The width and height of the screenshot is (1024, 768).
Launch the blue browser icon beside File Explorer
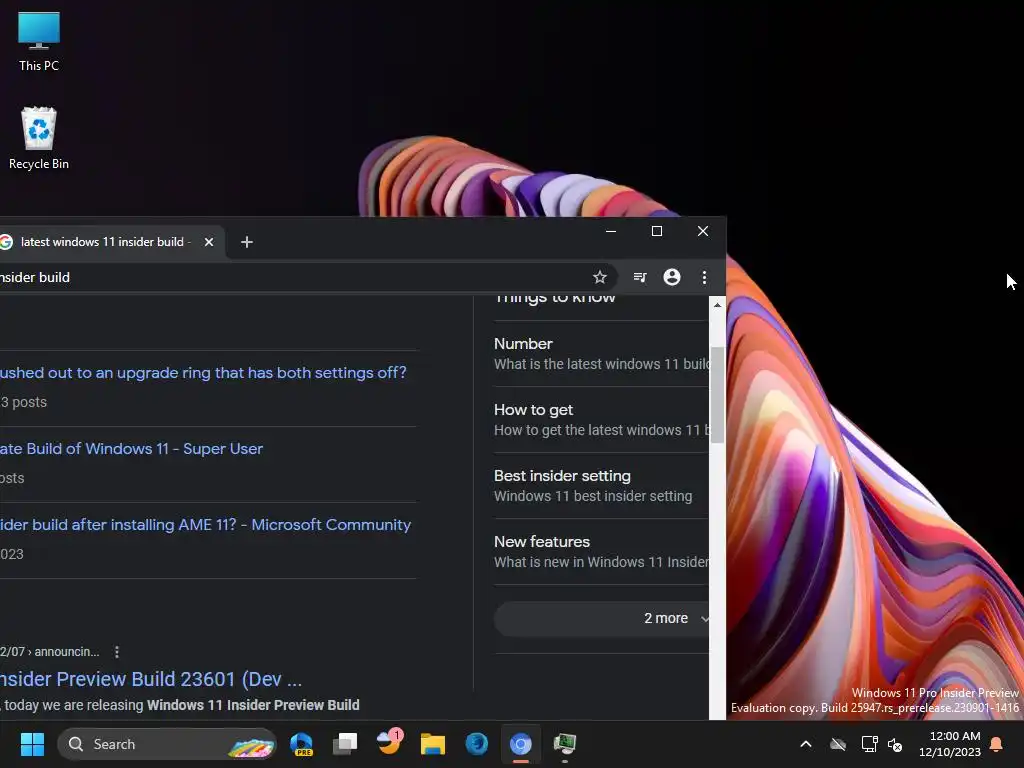[x=477, y=744]
